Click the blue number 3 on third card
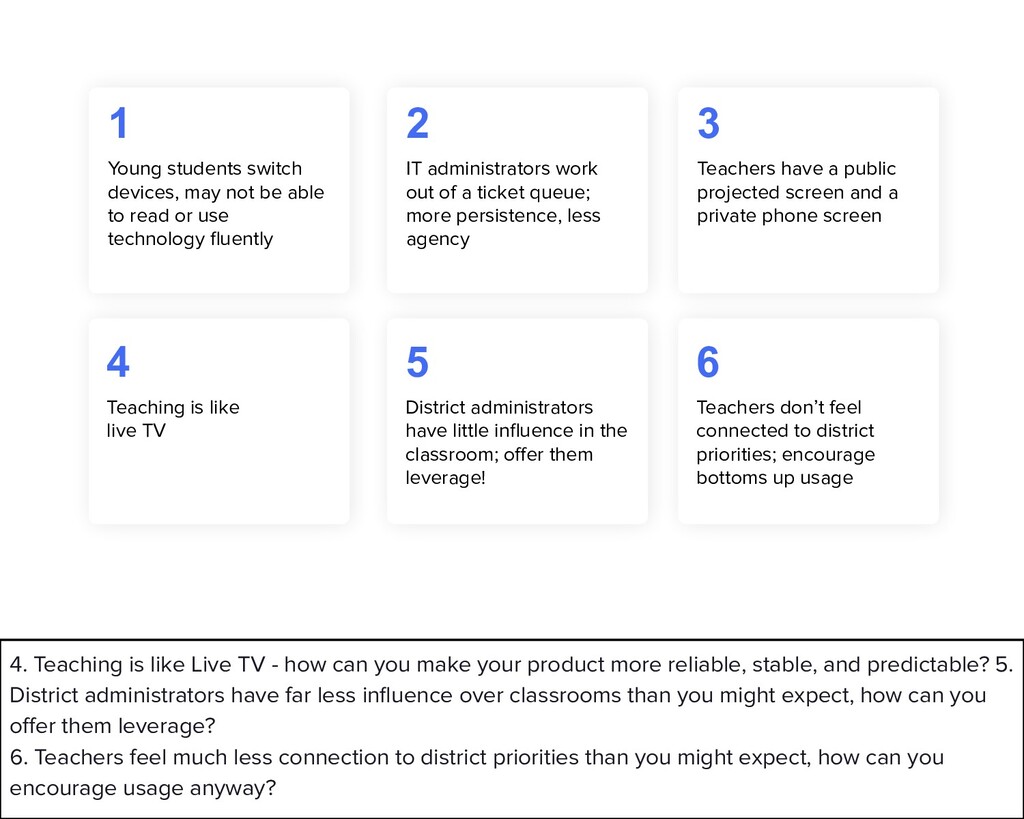The width and height of the screenshot is (1024, 819). point(709,123)
